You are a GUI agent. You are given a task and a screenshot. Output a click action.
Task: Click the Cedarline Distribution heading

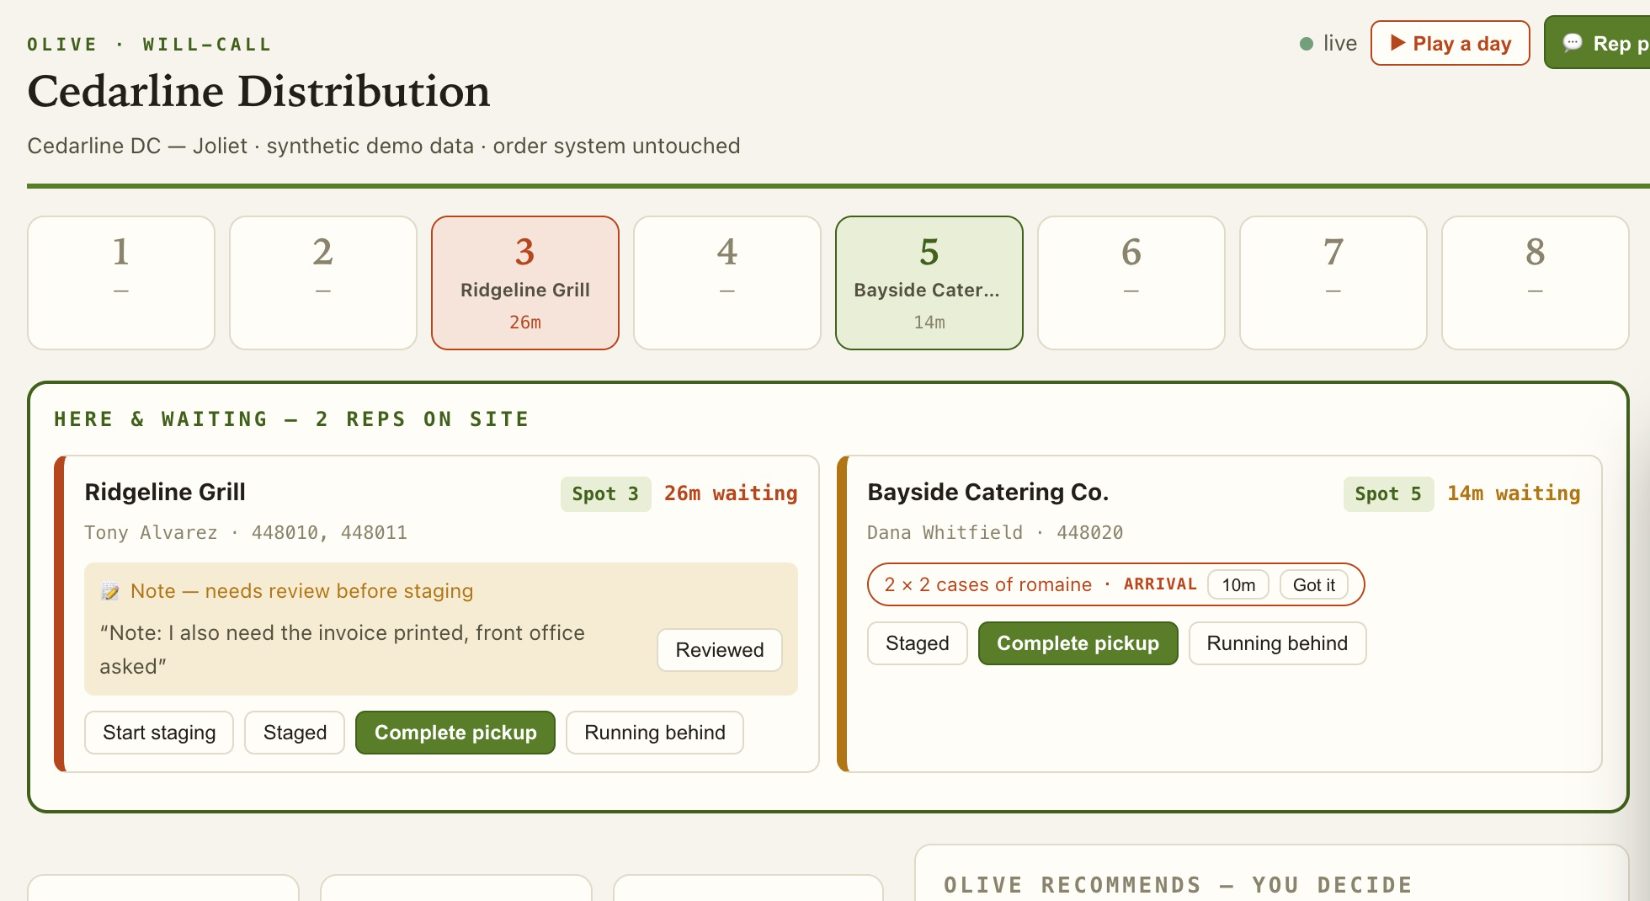tap(259, 91)
